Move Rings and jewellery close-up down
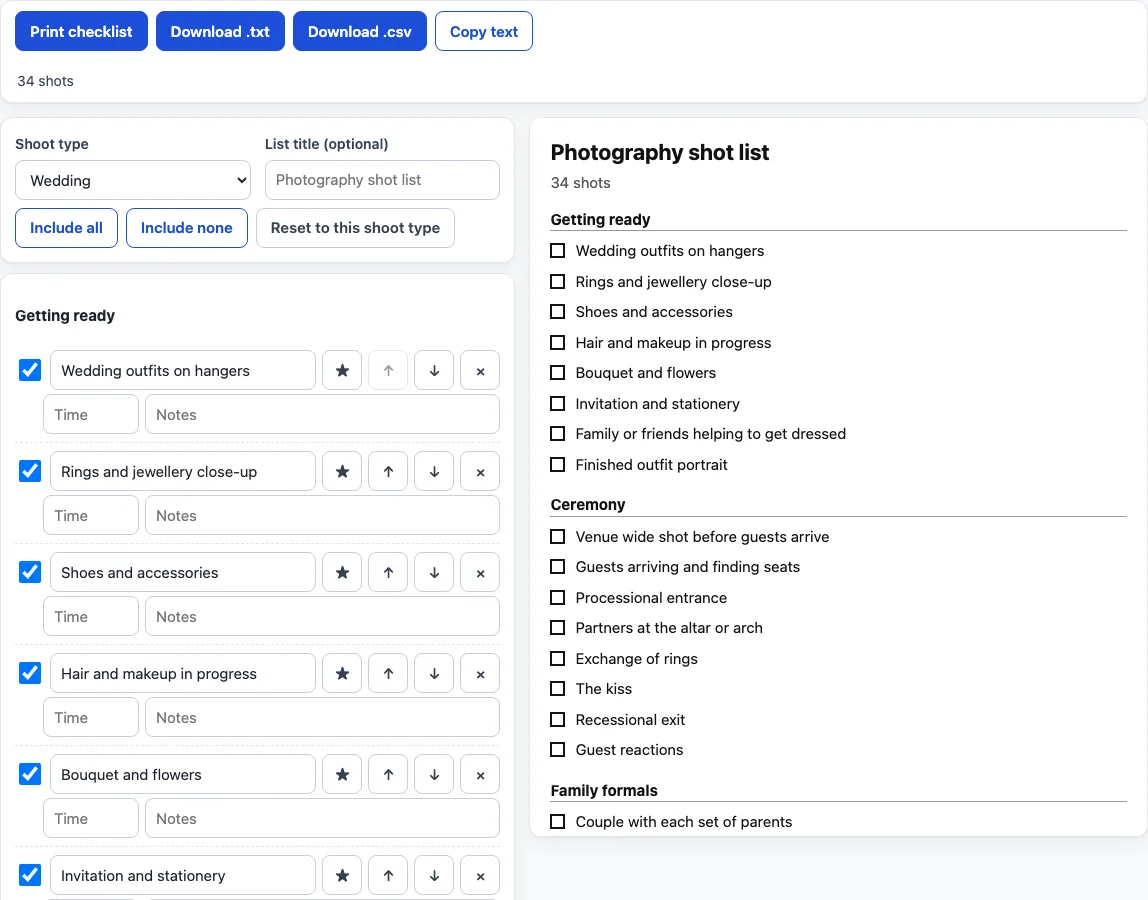The width and height of the screenshot is (1148, 900). tap(434, 472)
